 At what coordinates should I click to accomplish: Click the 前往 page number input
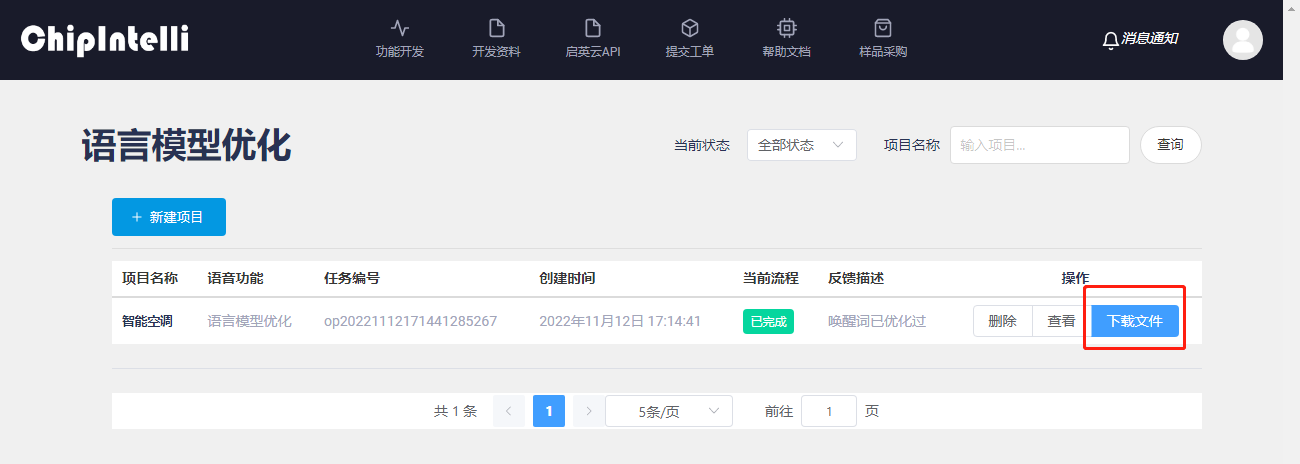(829, 411)
